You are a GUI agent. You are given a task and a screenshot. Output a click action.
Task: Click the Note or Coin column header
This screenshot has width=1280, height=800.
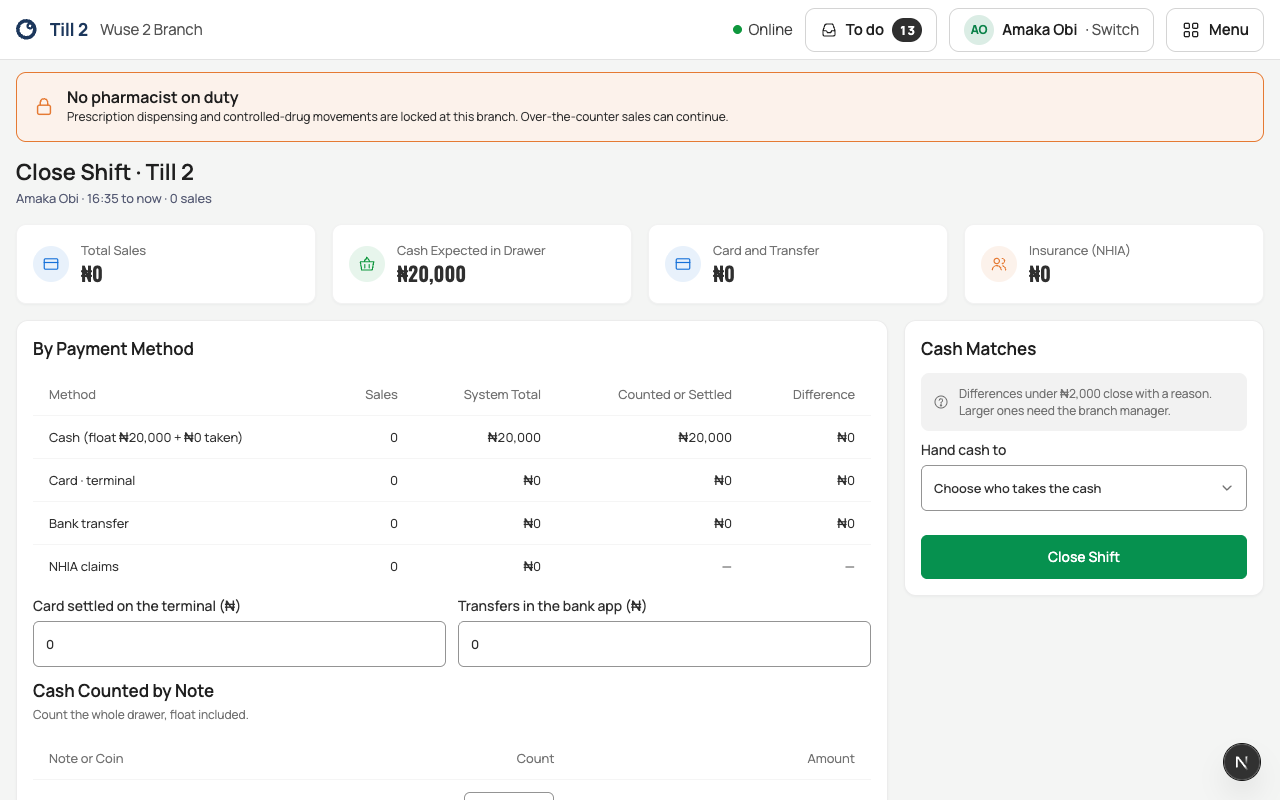point(86,758)
